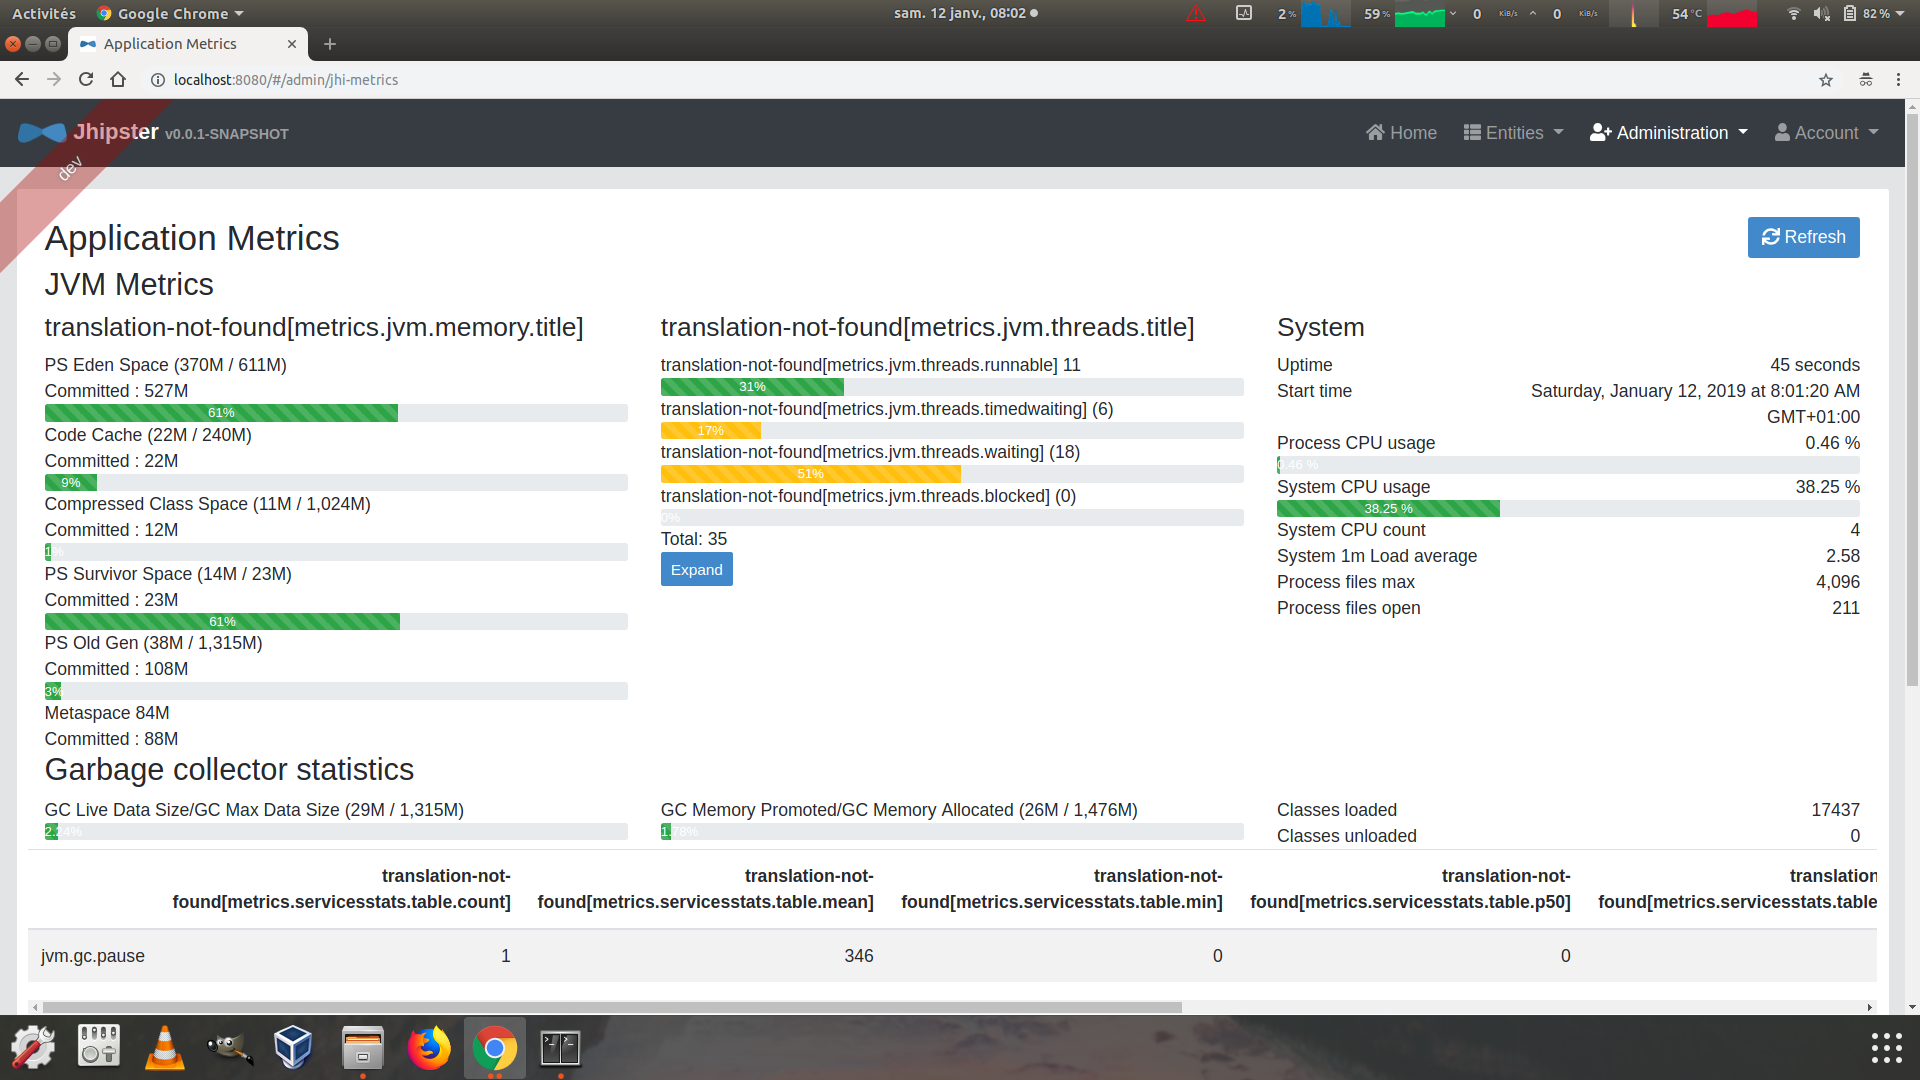Viewport: 1920px width, 1080px height.
Task: Click Activities in the top bar
Action: [43, 13]
